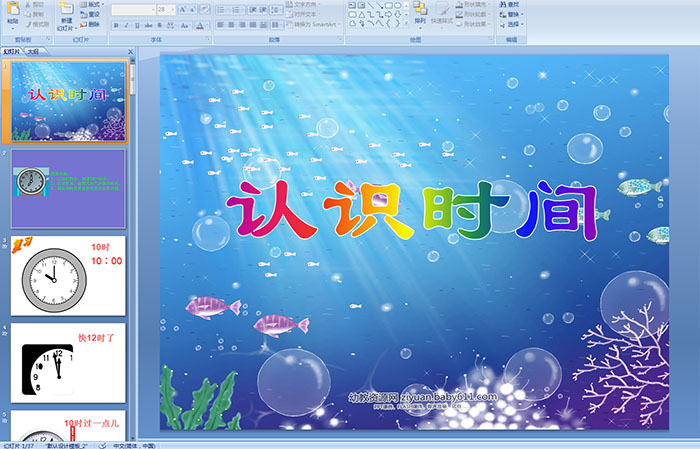This screenshot has height=449, width=700.
Task: Apply bulleted list
Action: click(223, 9)
